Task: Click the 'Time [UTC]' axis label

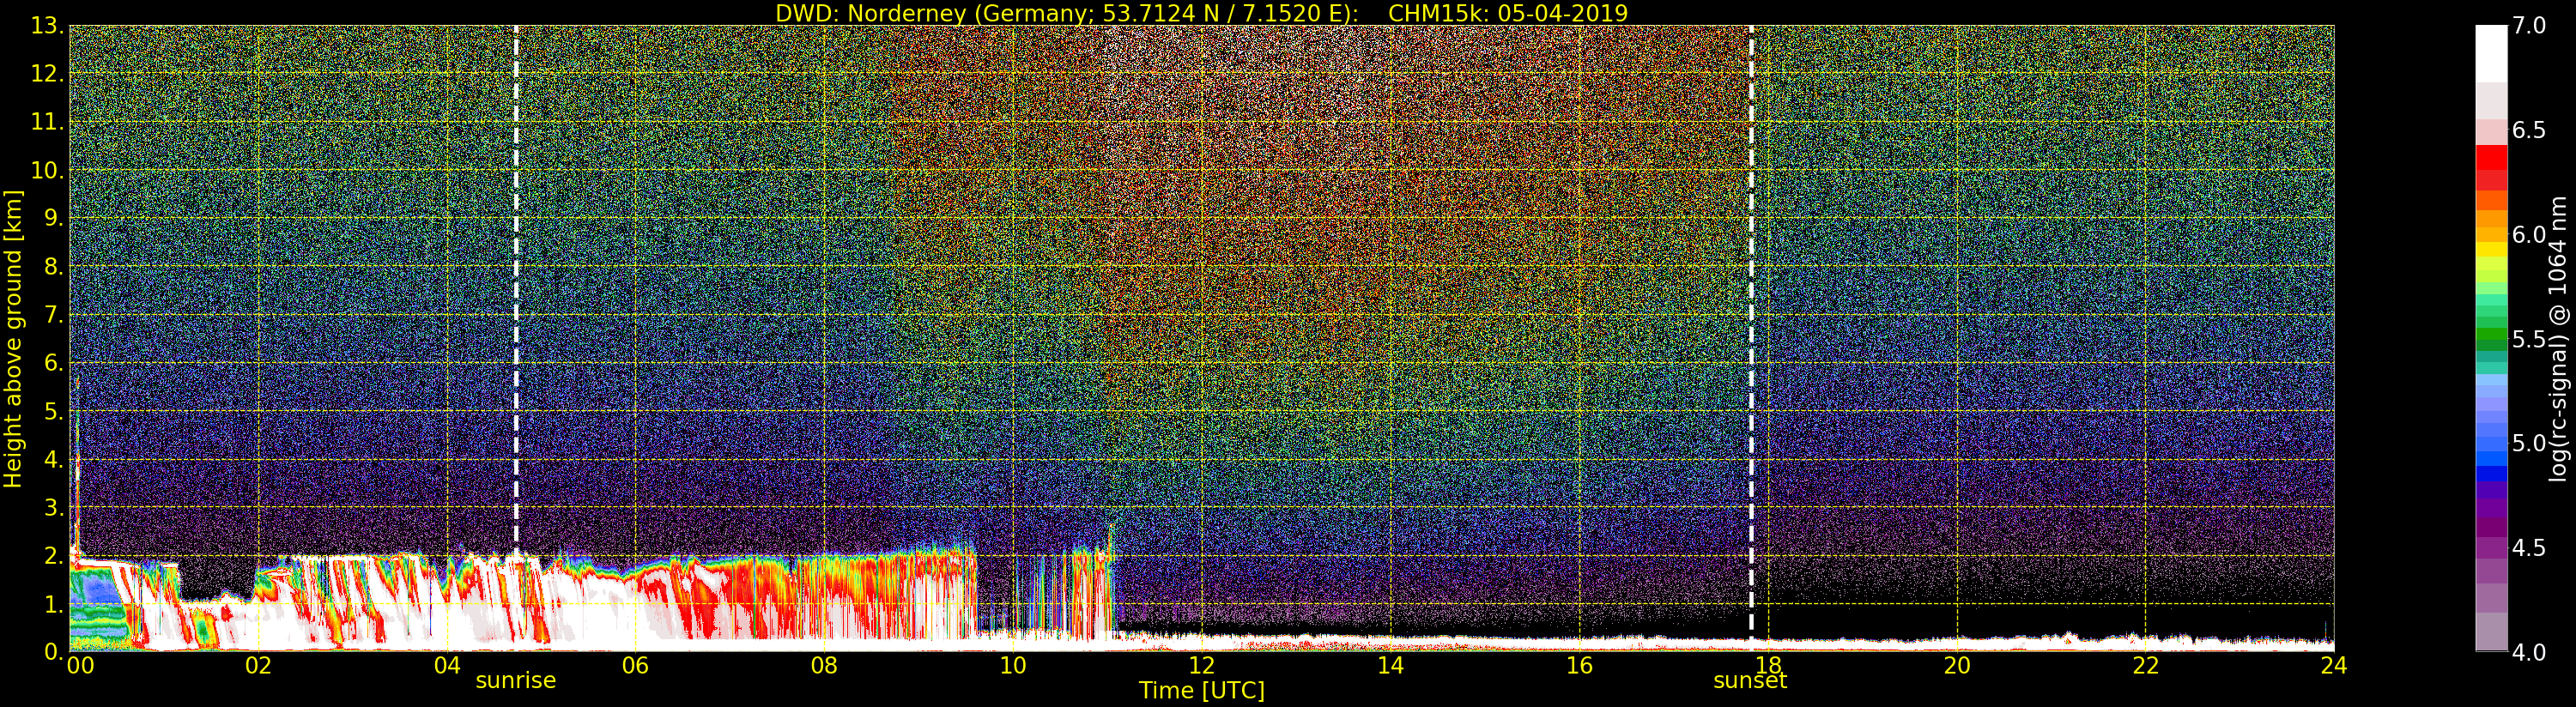Action: (x=1202, y=691)
